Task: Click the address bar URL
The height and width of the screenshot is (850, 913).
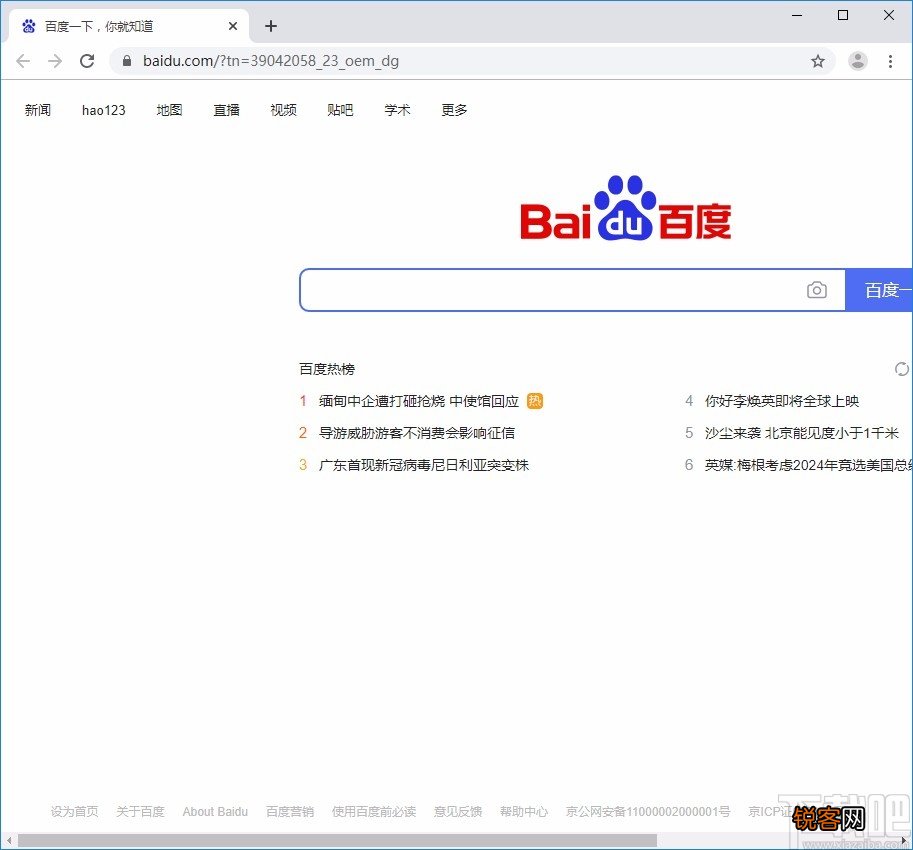Action: pos(271,61)
